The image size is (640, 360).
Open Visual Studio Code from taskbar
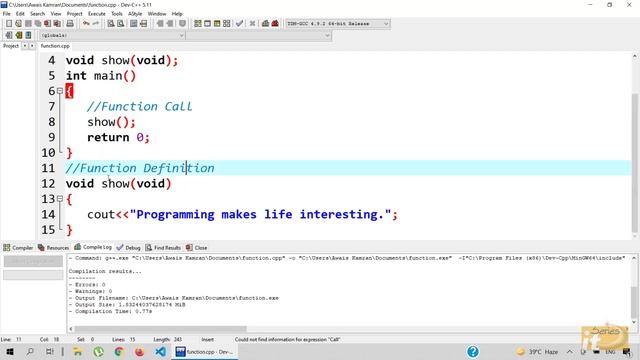pos(160,351)
